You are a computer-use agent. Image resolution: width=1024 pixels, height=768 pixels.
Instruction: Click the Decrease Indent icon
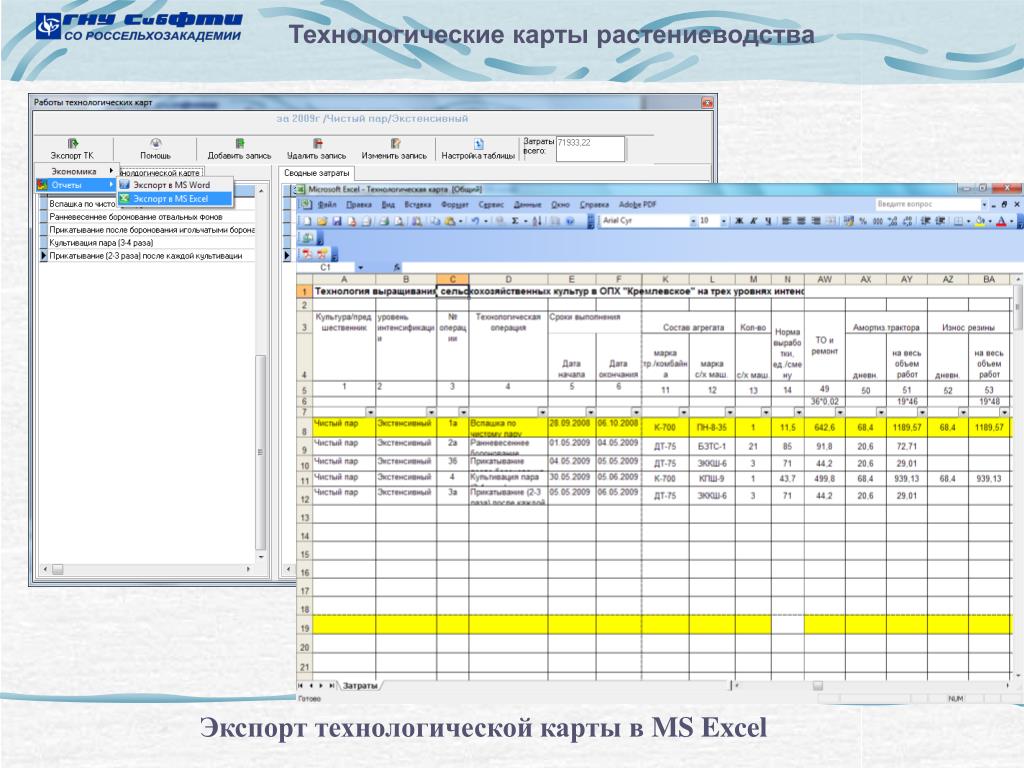tap(925, 221)
